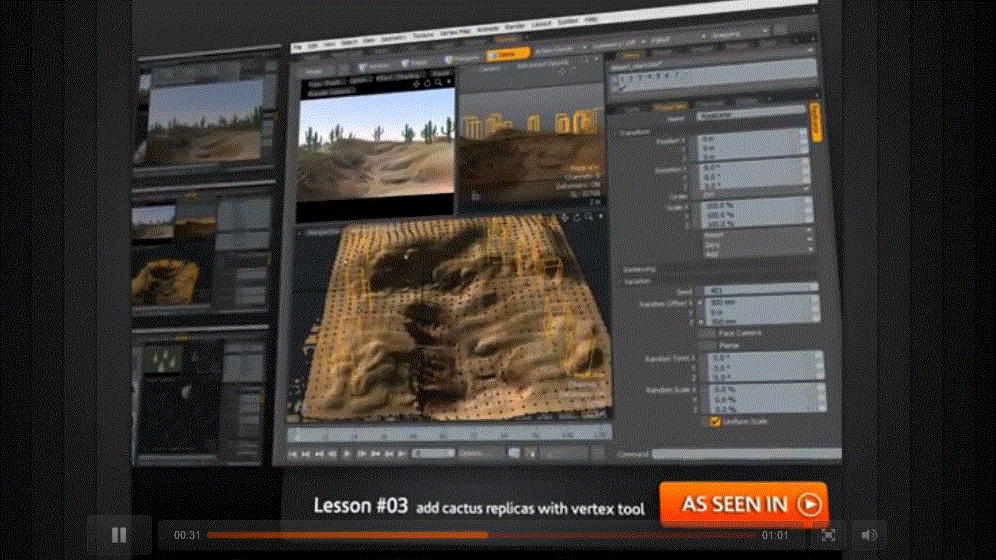Toggle the Uniform Scale checkbox
This screenshot has width=996, height=560.
[715, 421]
